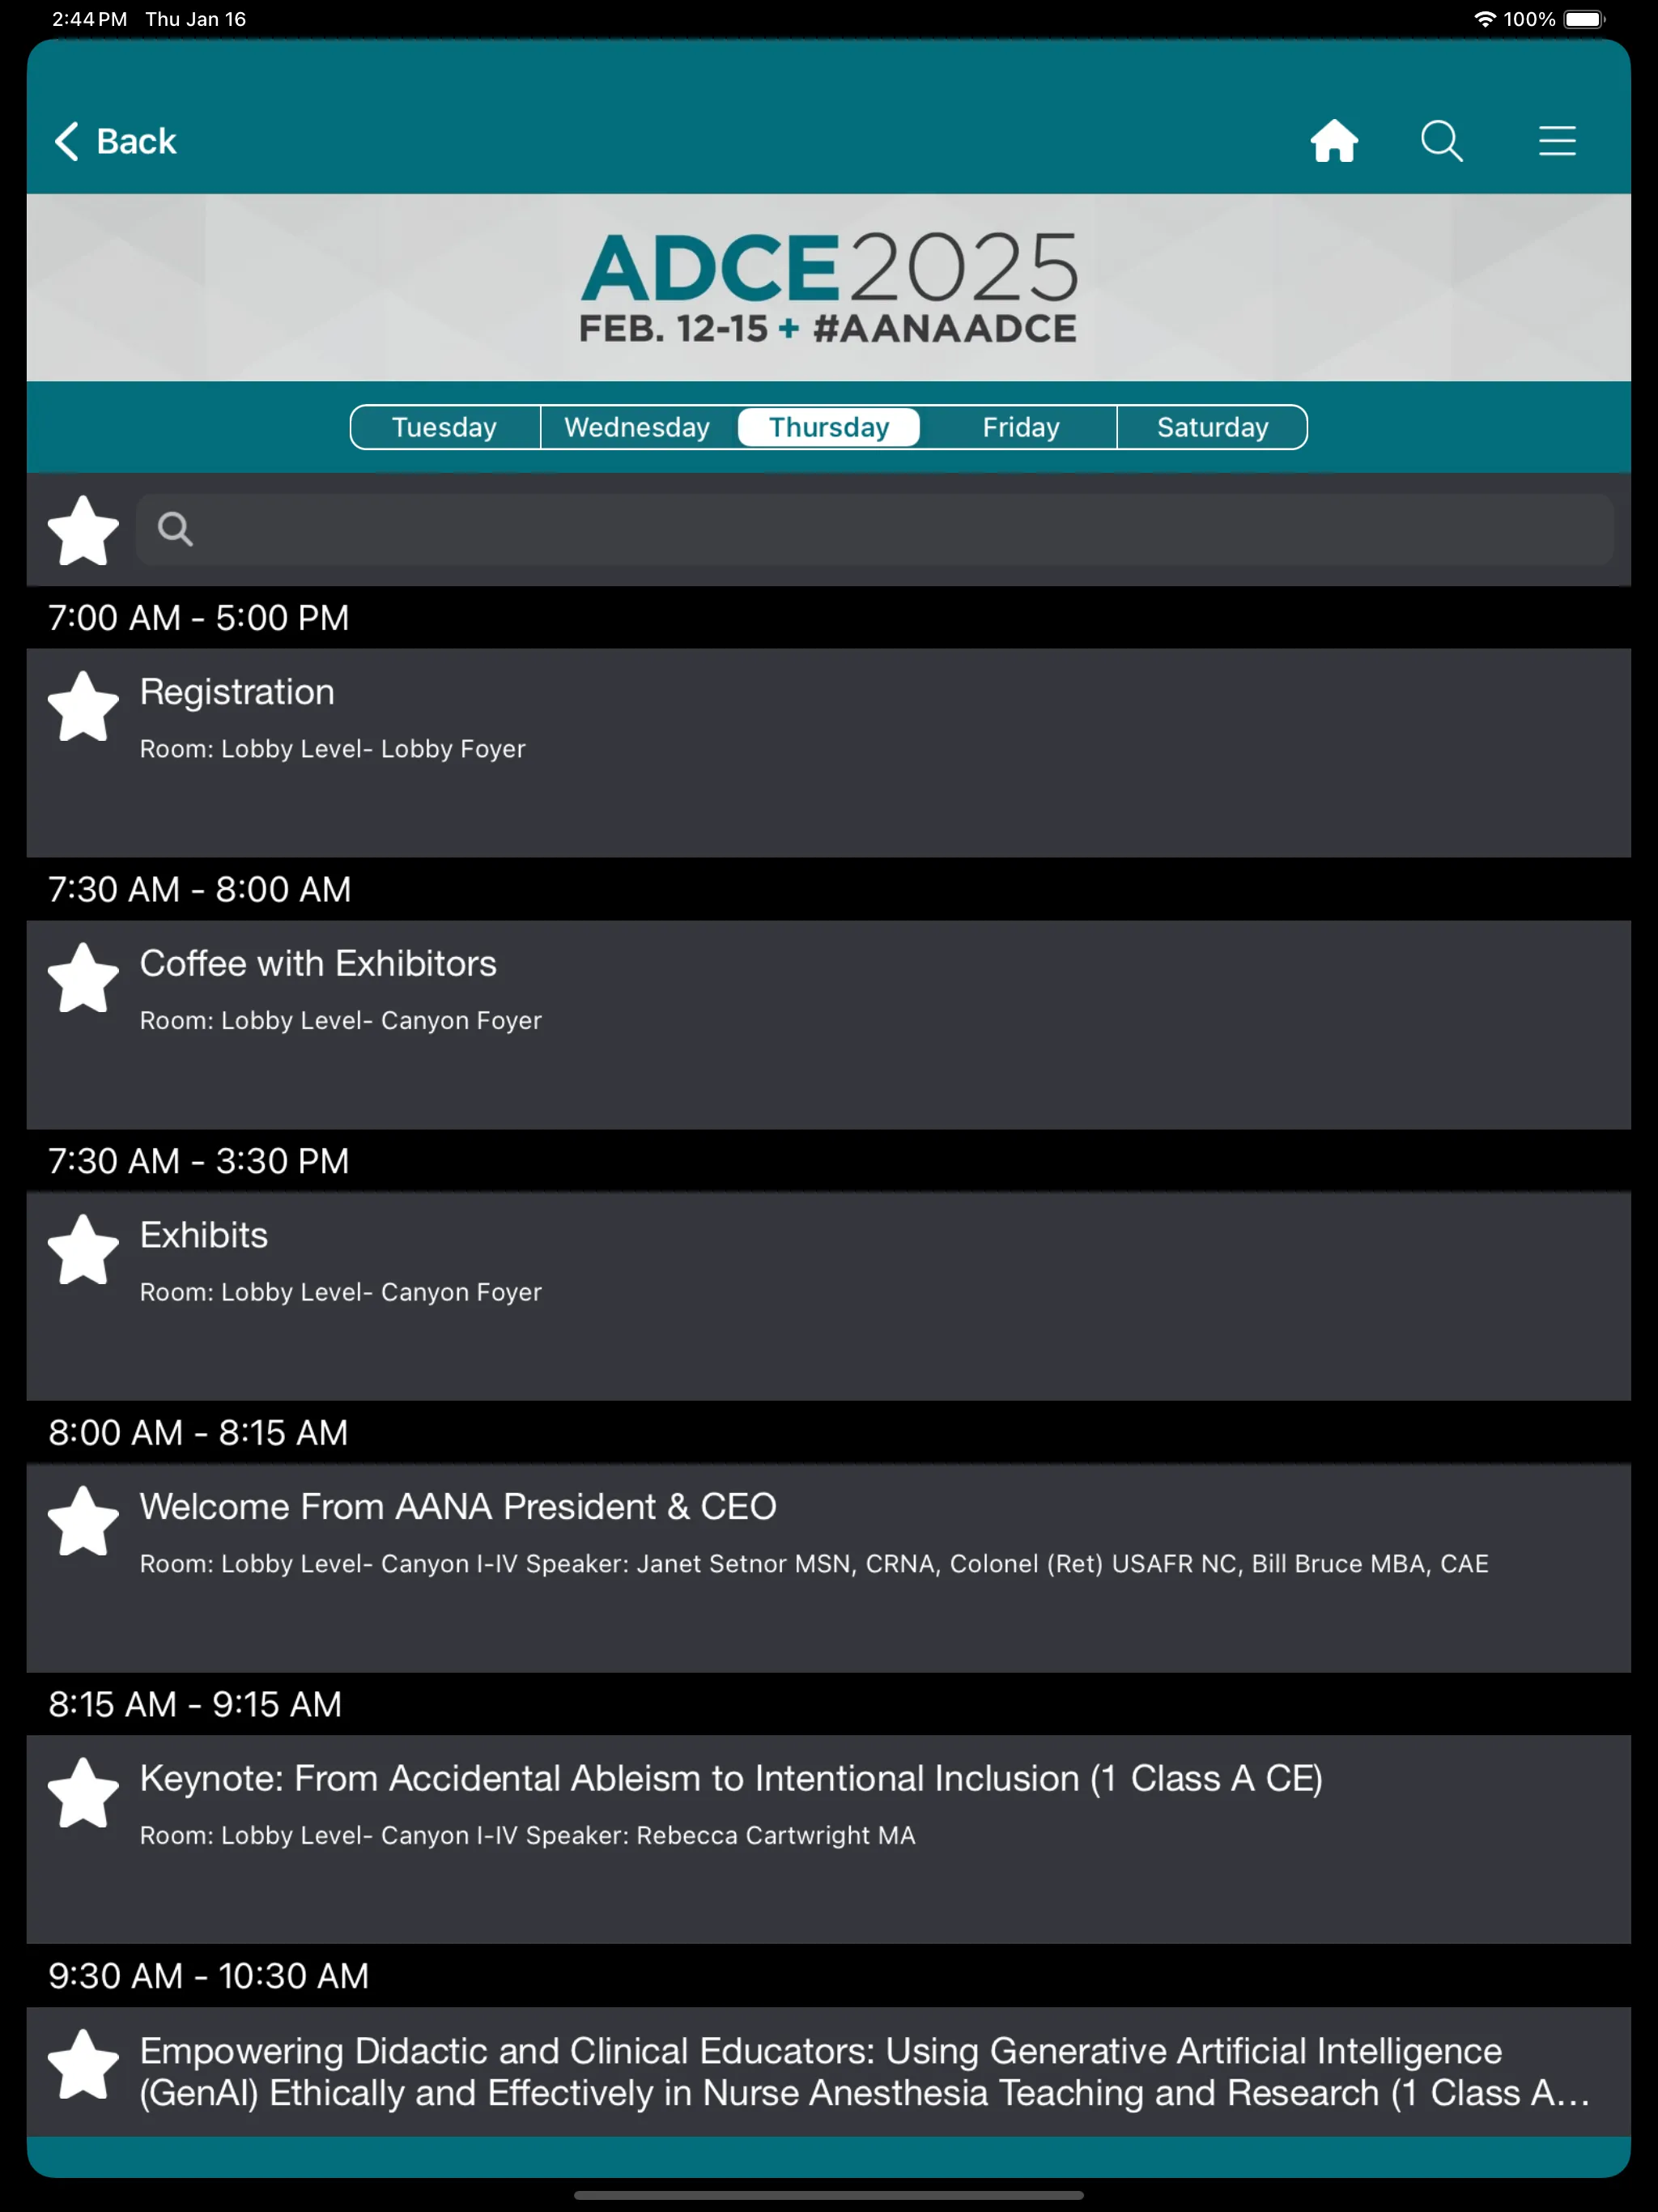The width and height of the screenshot is (1658, 2212).
Task: Click the home icon in top navigation
Action: (1334, 141)
